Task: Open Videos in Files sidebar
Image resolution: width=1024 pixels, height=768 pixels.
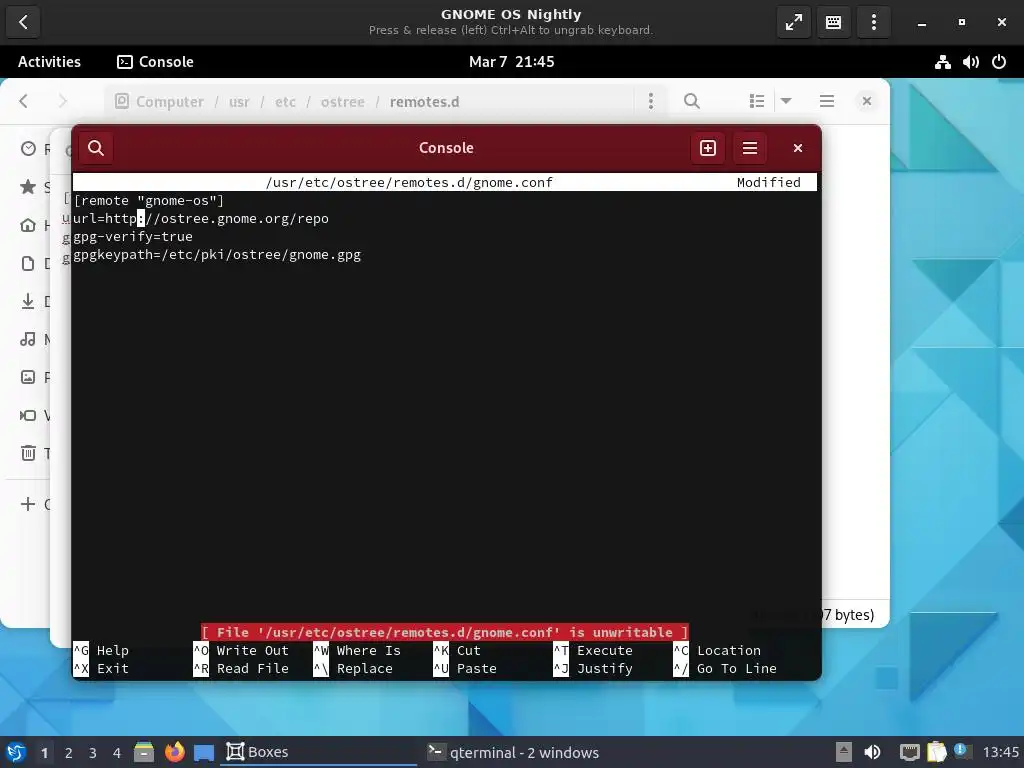Action: 35,415
